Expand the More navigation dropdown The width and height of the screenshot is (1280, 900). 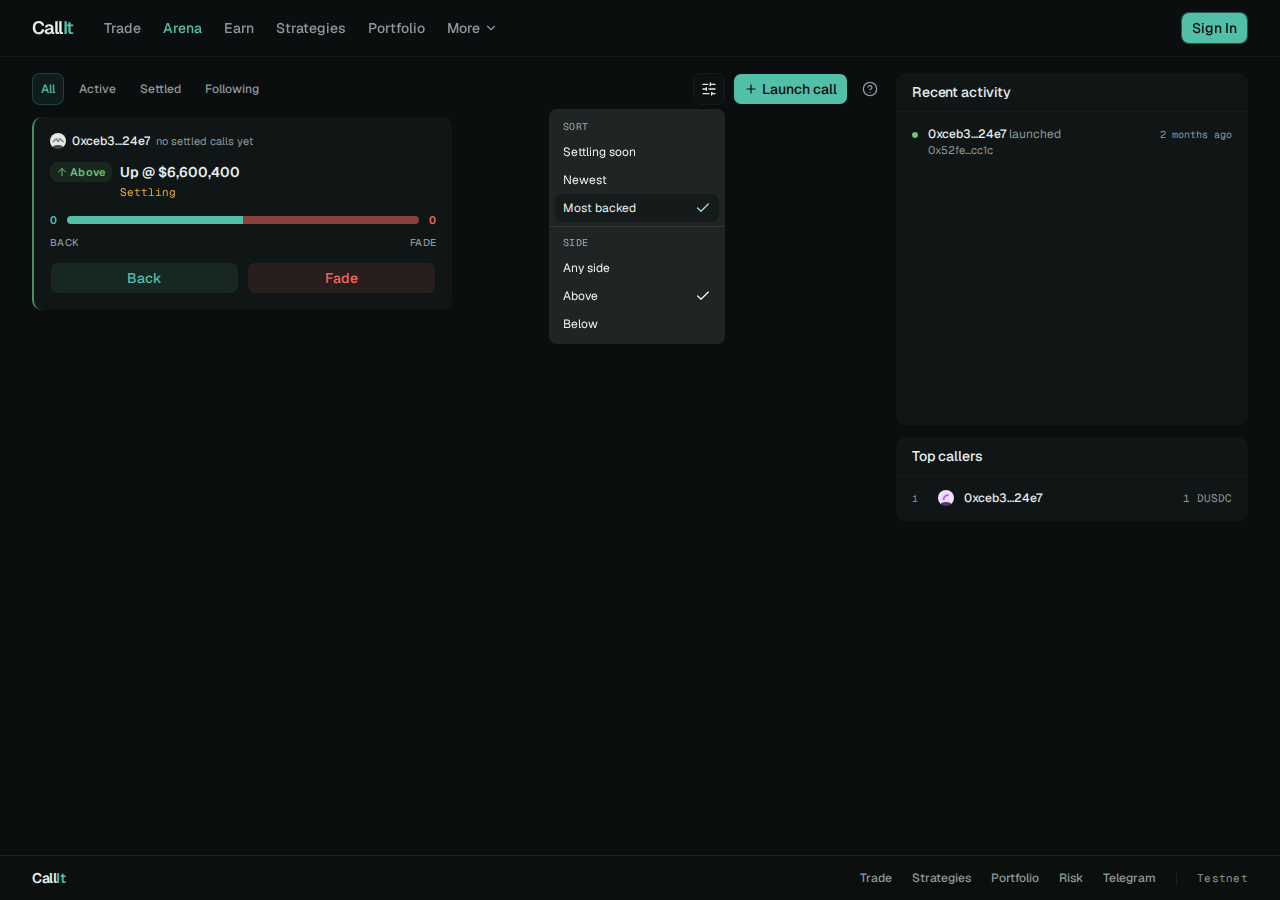pos(471,28)
